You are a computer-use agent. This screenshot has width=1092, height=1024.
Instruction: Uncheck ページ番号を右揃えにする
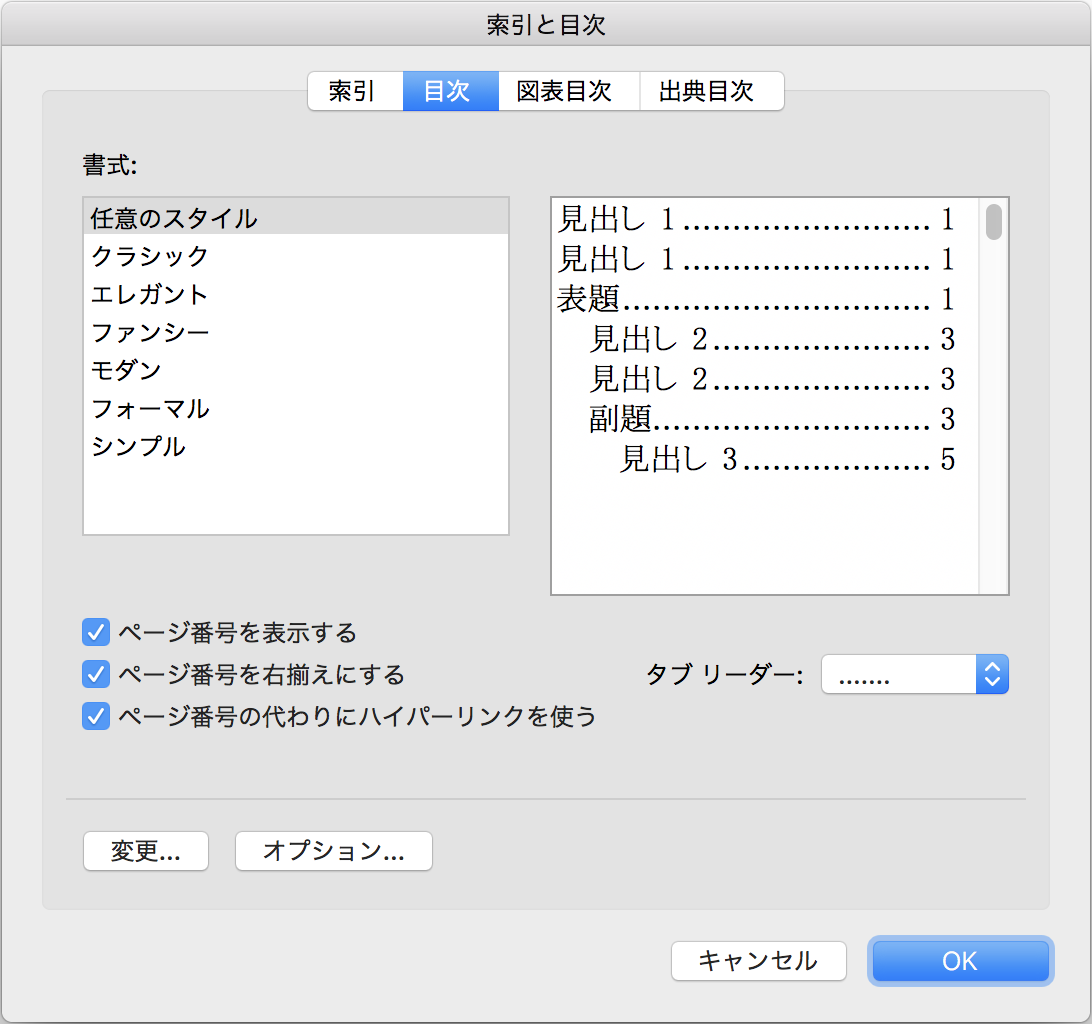coord(96,675)
